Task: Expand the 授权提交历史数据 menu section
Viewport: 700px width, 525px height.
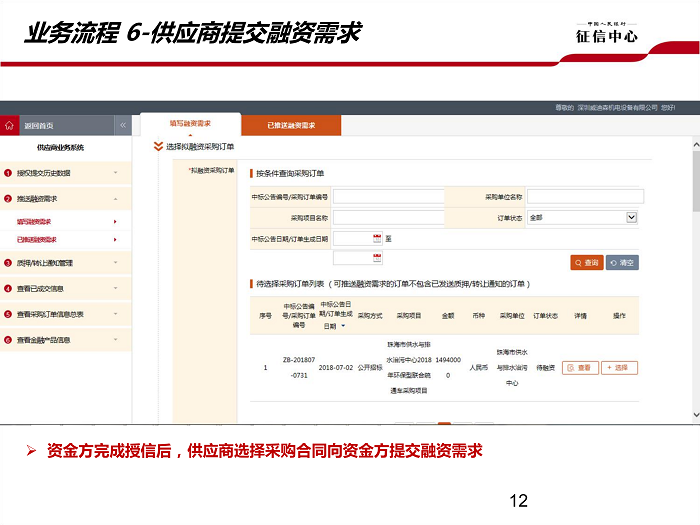Action: pyautogui.click(x=115, y=173)
